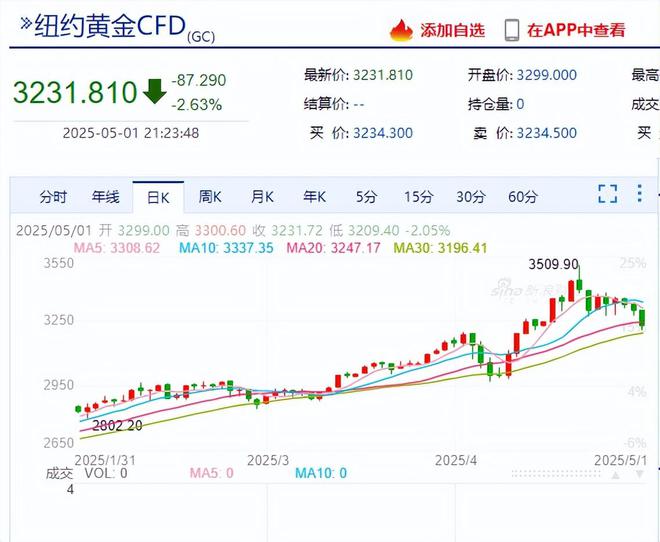Click the phone icon beside 在APP中查看
The image size is (660, 542).
coord(512,30)
